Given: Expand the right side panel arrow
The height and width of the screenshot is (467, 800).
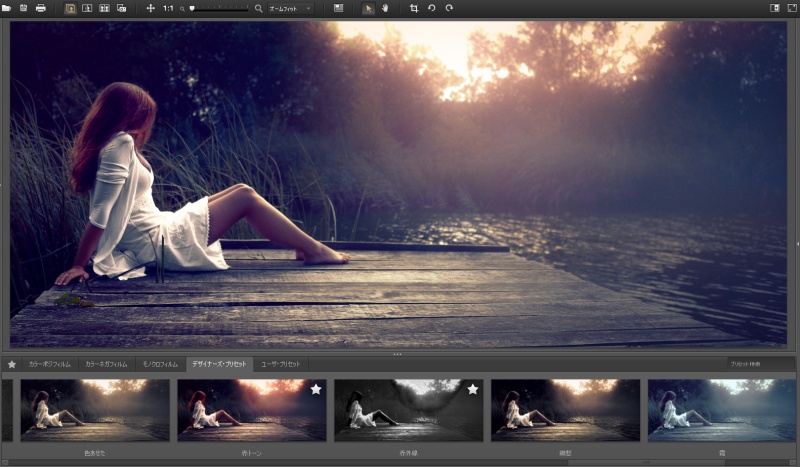Looking at the screenshot, I should point(797,244).
